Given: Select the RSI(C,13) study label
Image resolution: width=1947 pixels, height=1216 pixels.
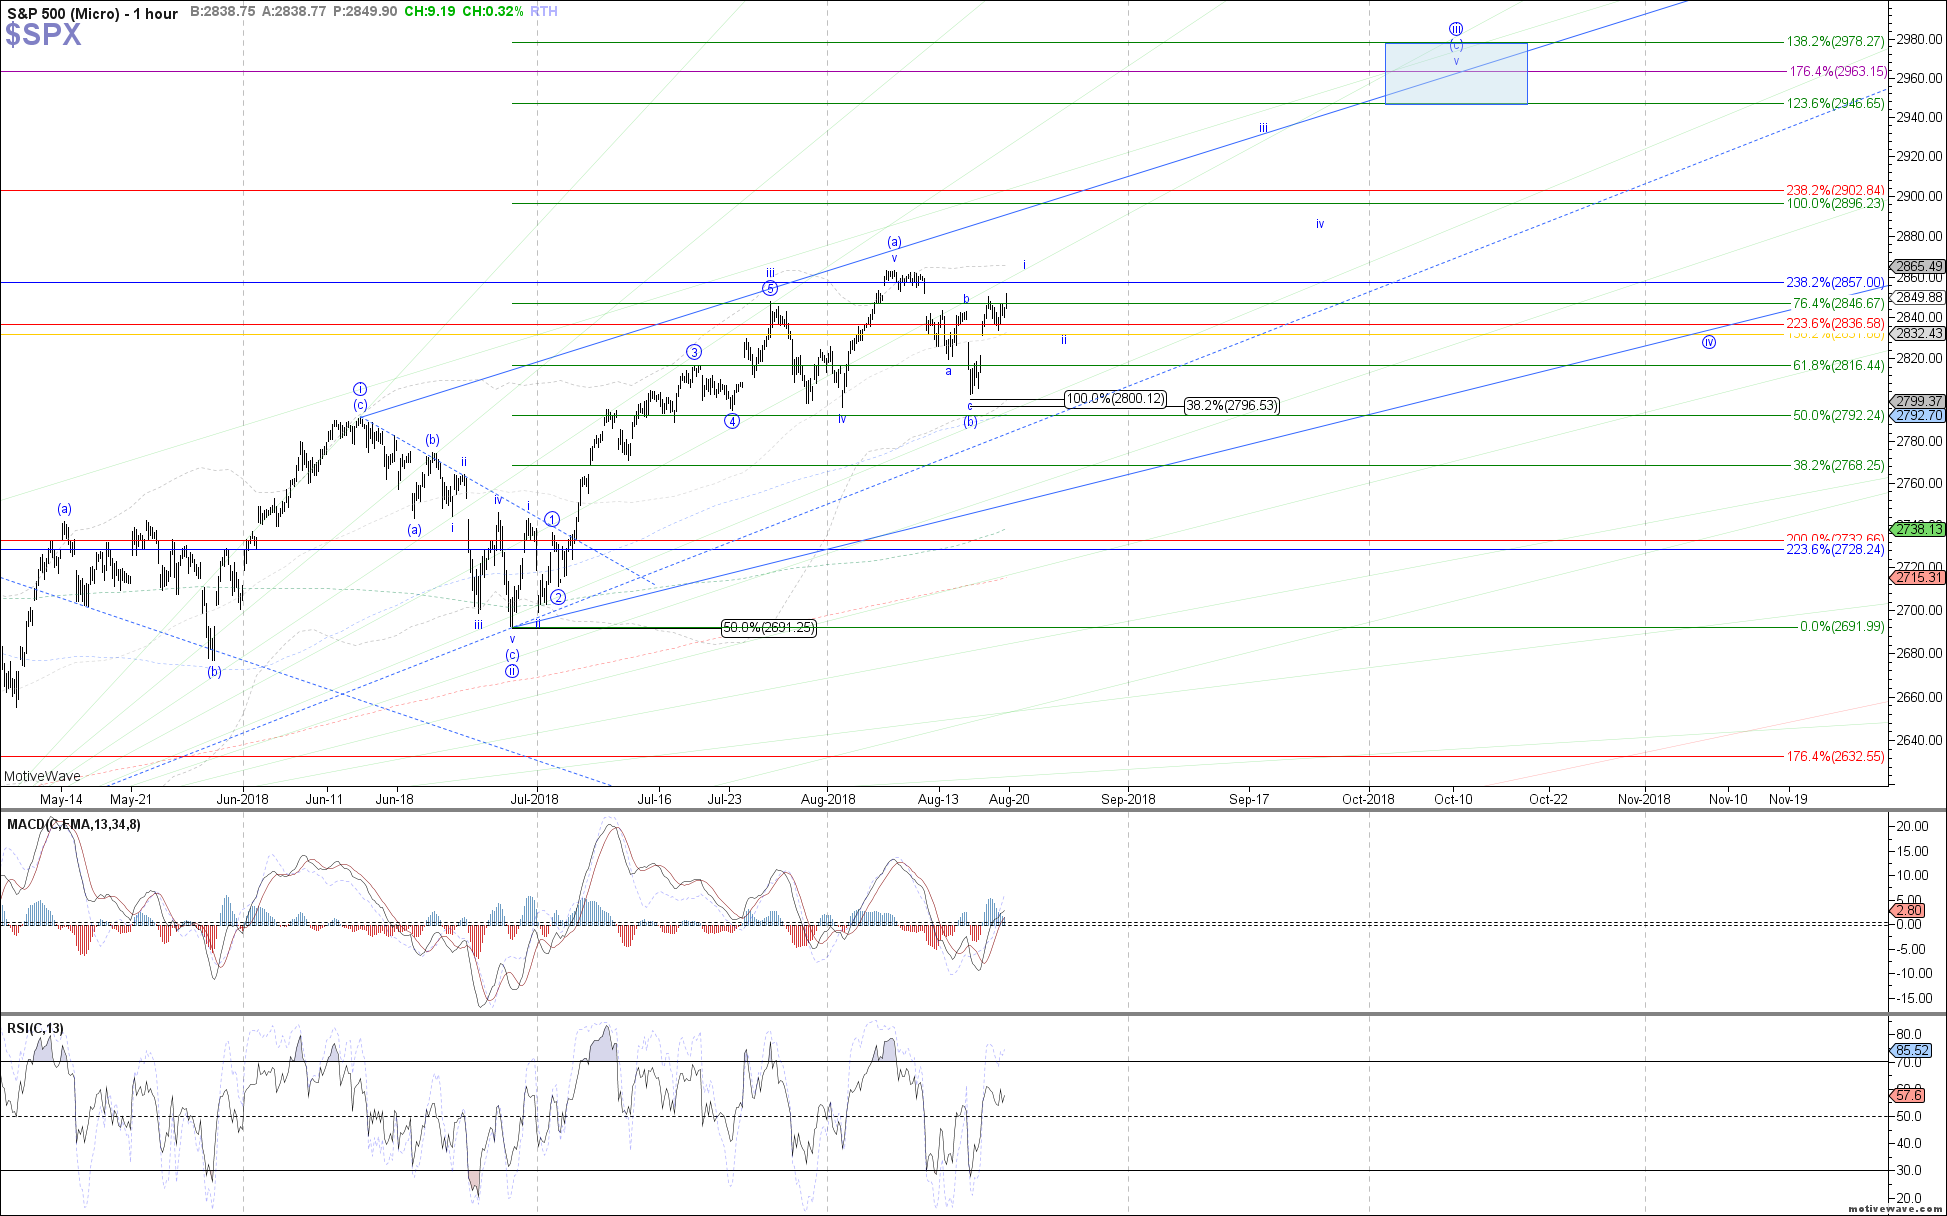Looking at the screenshot, I should pyautogui.click(x=35, y=1028).
